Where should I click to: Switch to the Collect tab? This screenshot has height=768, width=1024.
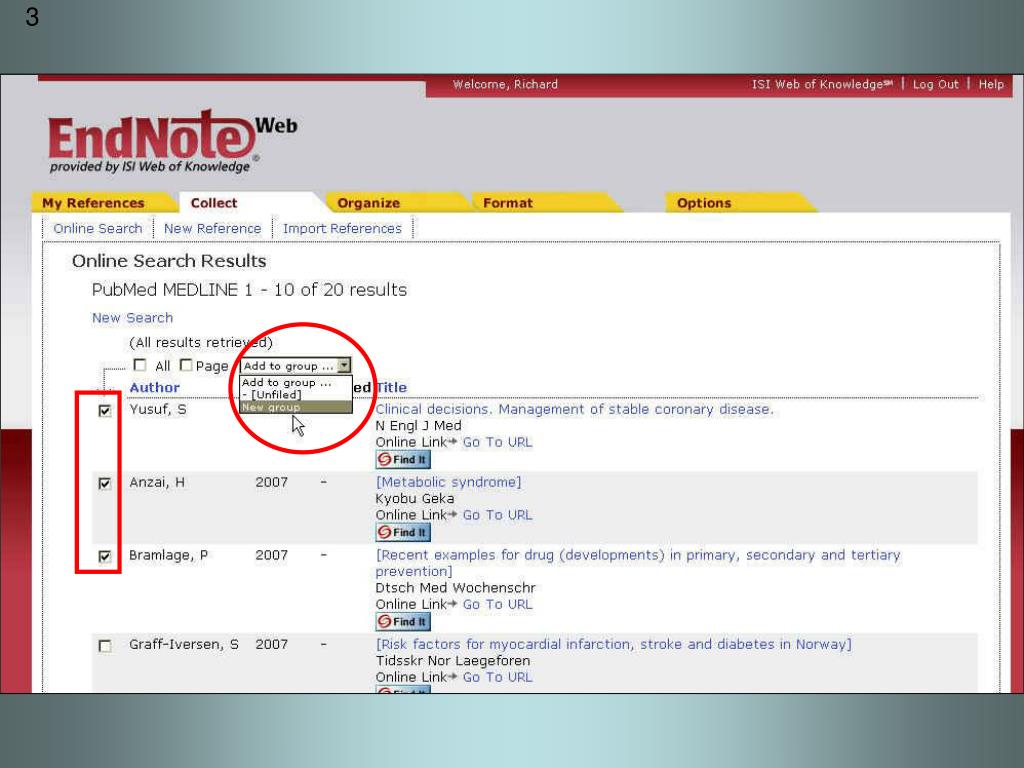(x=214, y=203)
